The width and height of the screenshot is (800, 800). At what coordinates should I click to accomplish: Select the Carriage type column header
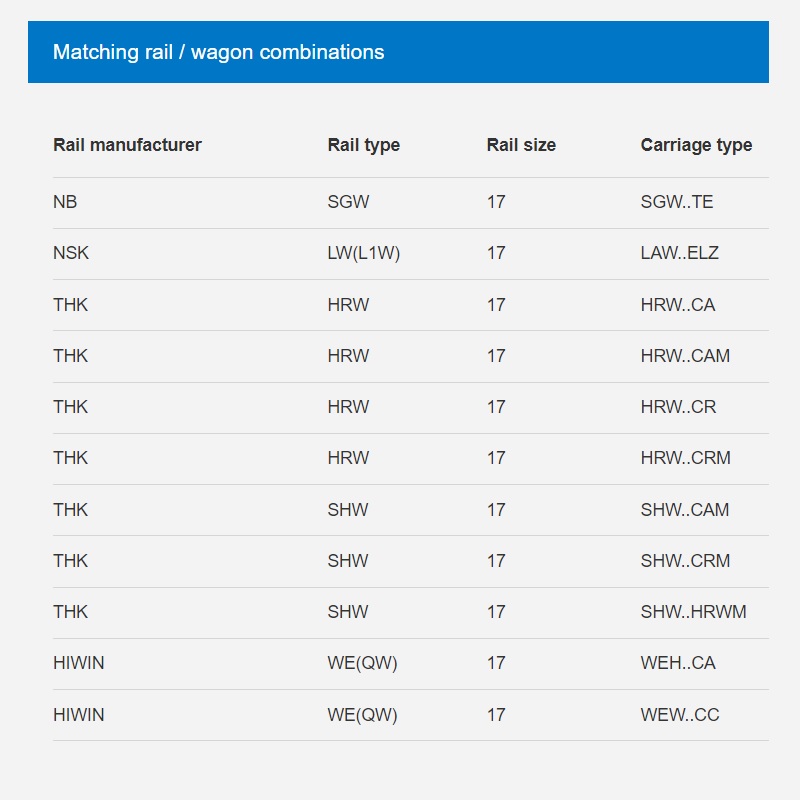point(696,145)
